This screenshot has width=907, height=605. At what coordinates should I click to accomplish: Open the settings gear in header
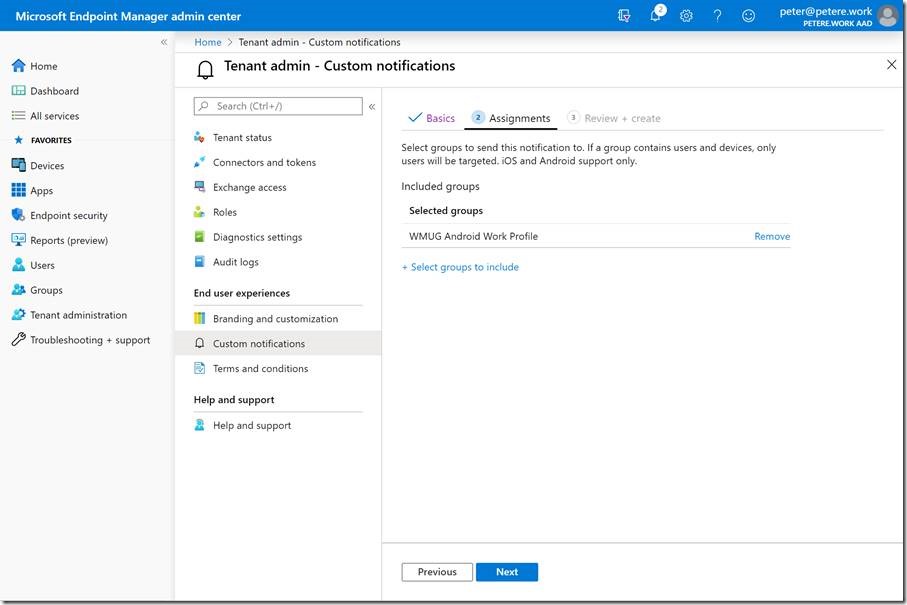tap(686, 16)
